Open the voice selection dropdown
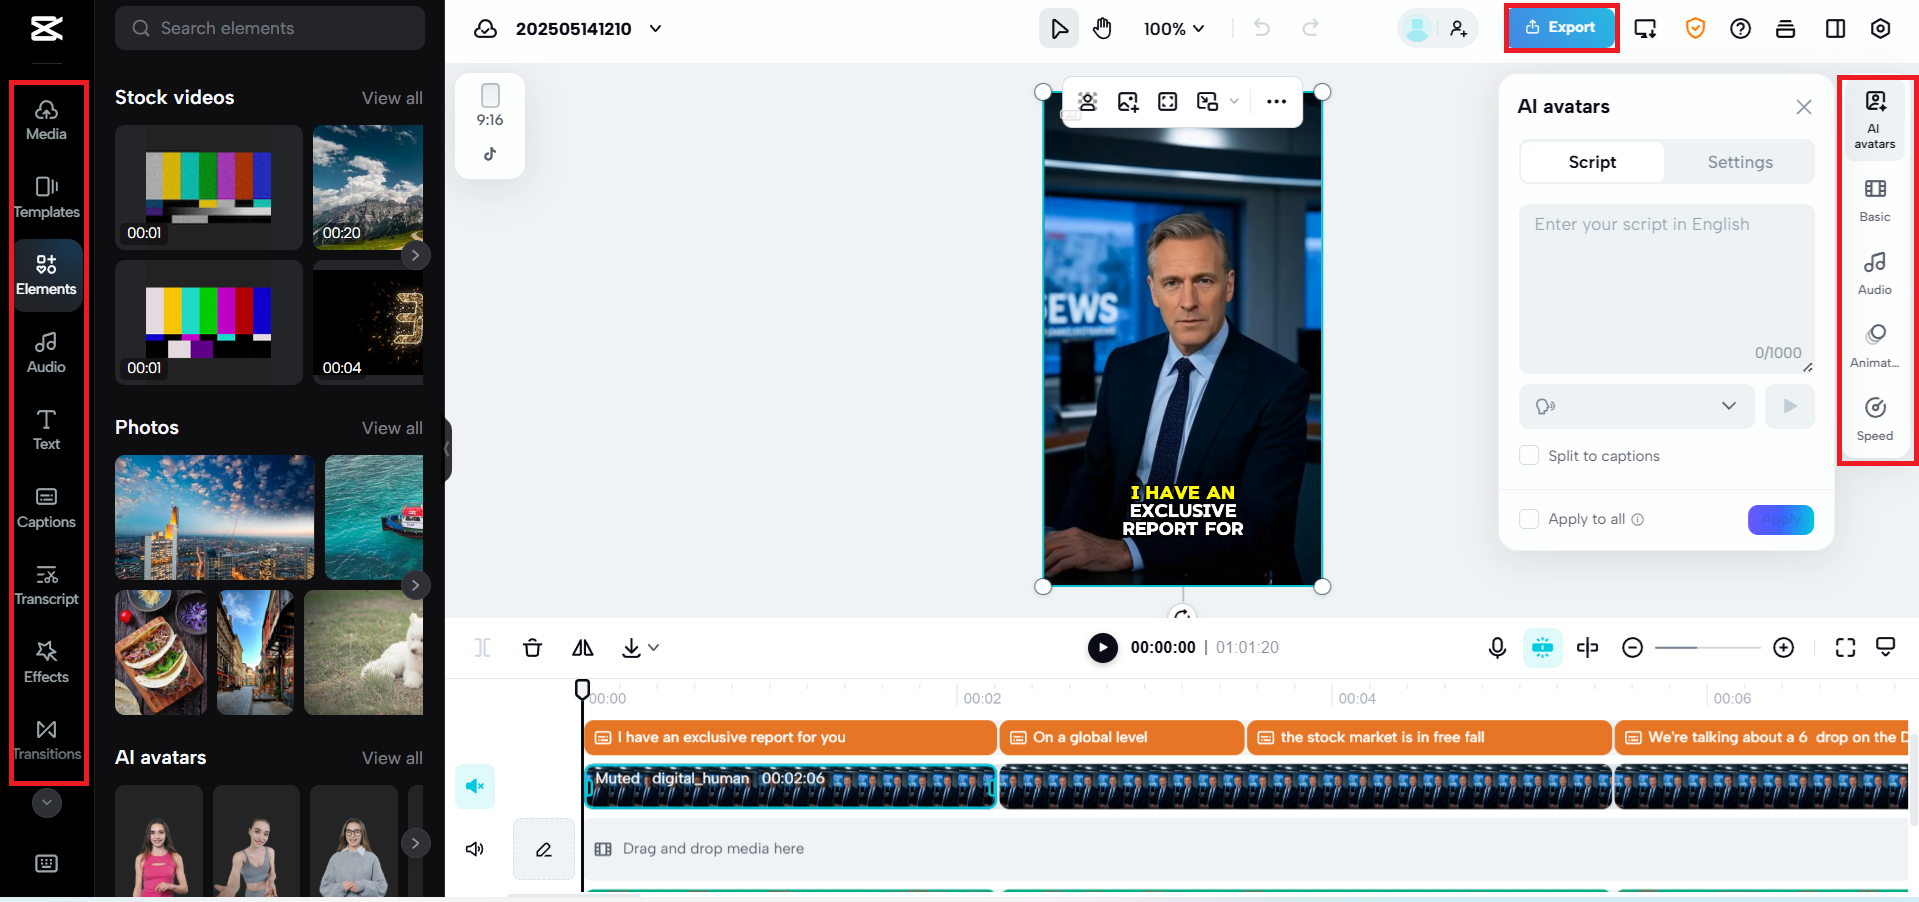Image resolution: width=1919 pixels, height=902 pixels. click(1635, 406)
